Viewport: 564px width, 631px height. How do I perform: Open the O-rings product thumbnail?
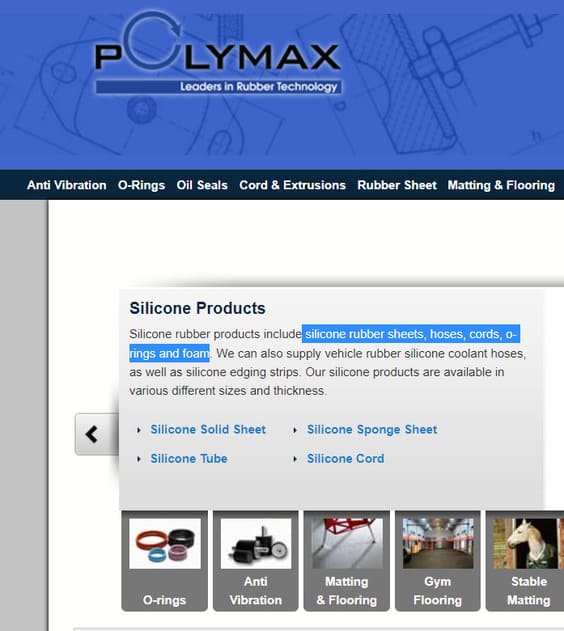[165, 561]
